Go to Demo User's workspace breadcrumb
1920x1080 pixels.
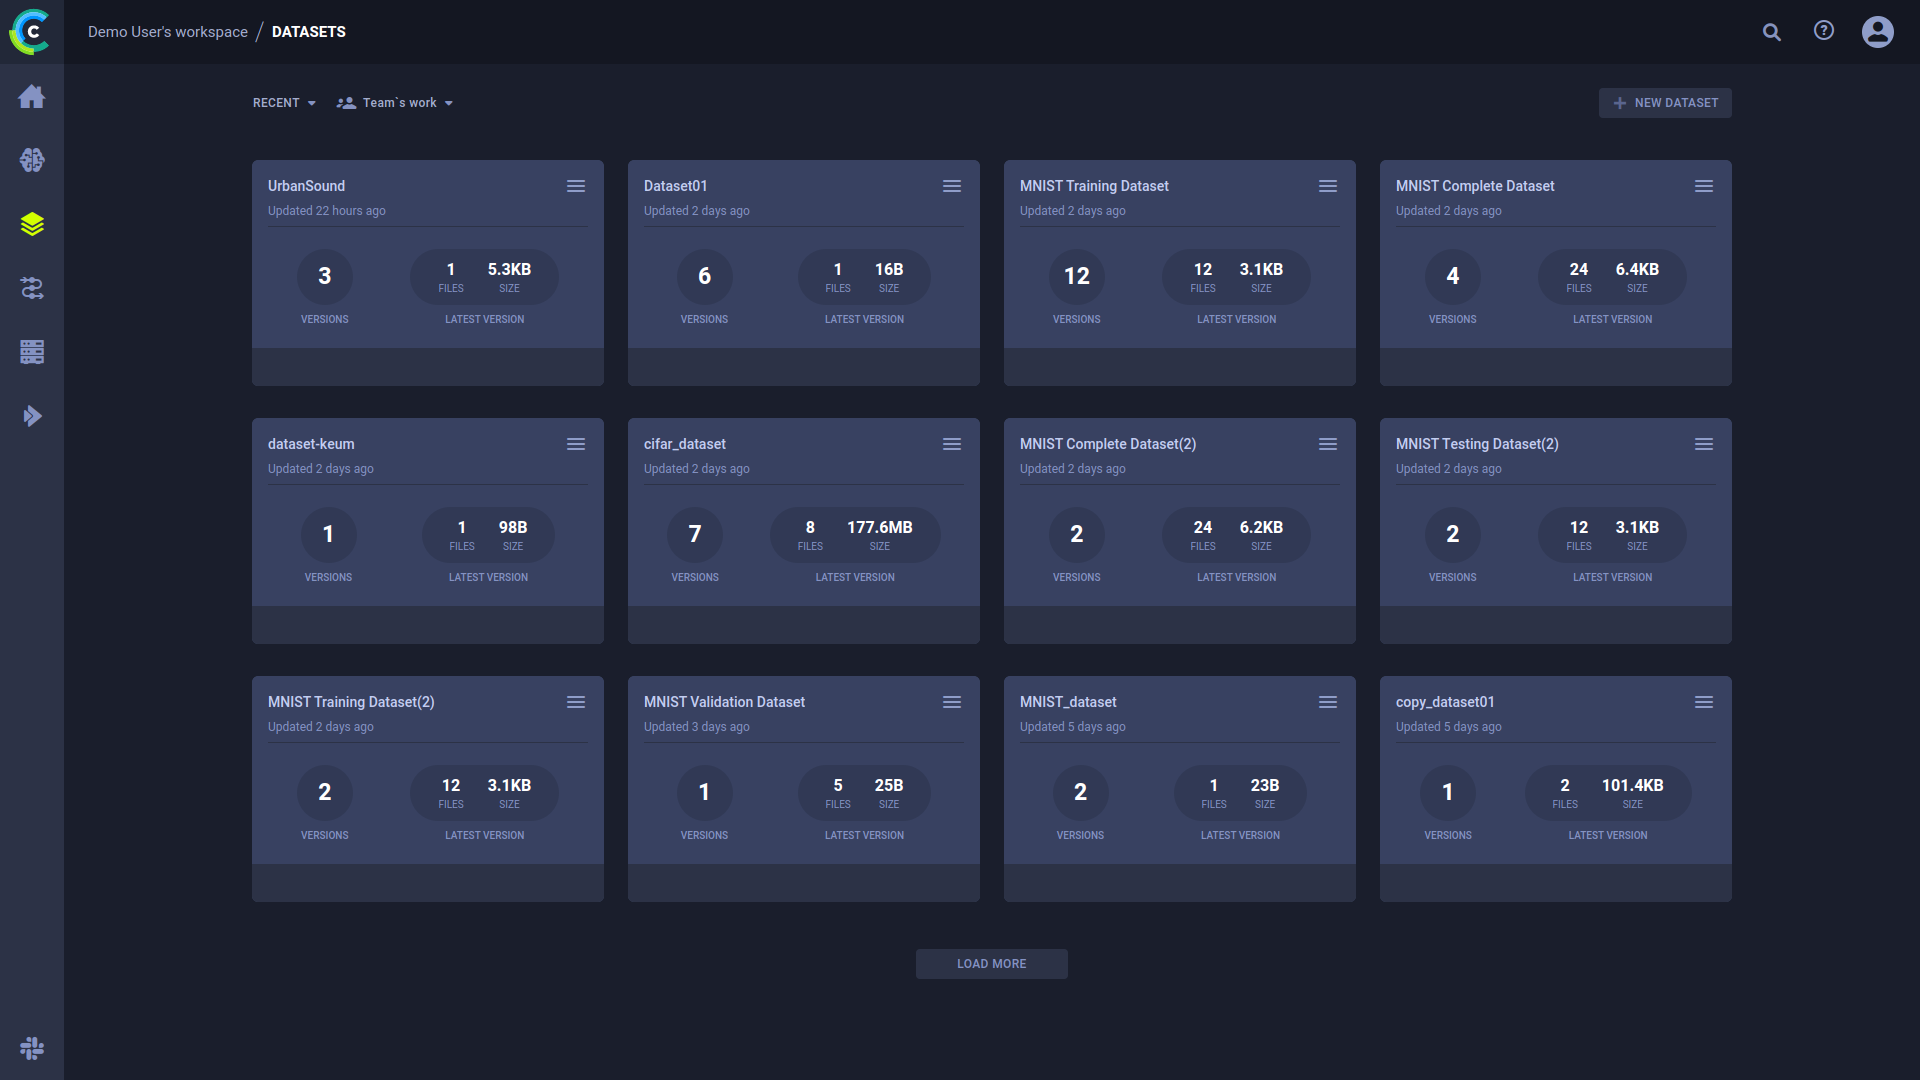click(x=167, y=32)
